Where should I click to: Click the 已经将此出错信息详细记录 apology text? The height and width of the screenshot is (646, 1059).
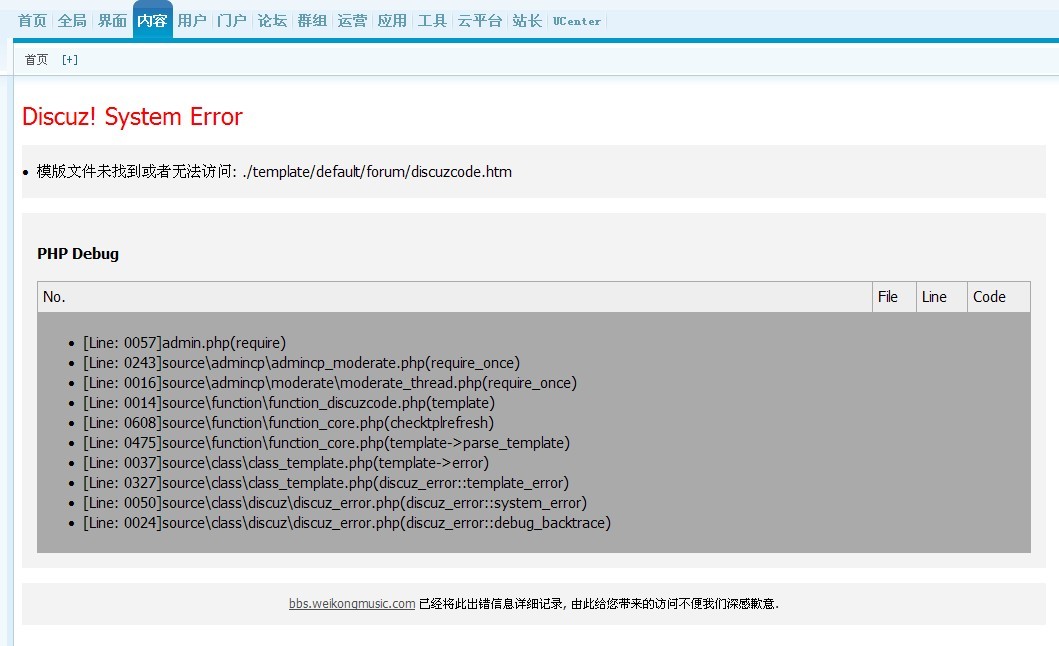tap(599, 603)
